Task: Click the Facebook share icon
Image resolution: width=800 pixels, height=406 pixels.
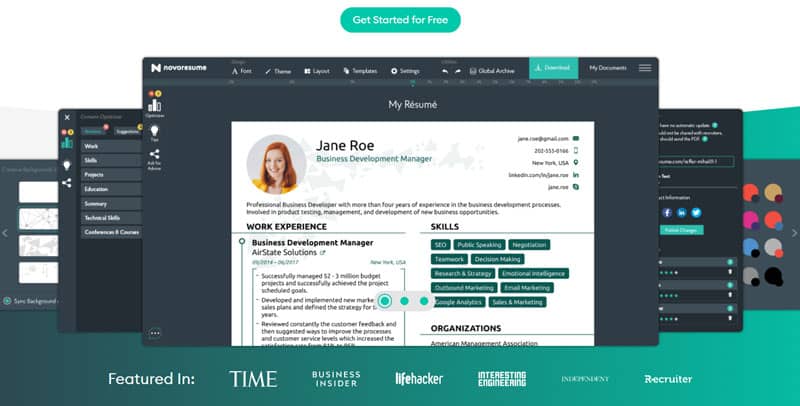Action: pyautogui.click(x=667, y=213)
